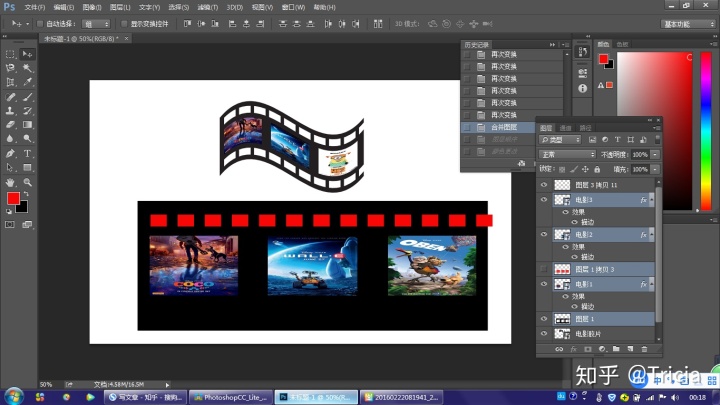720x405 pixels.
Task: Switch to the 路径 tab
Action: pyautogui.click(x=585, y=128)
